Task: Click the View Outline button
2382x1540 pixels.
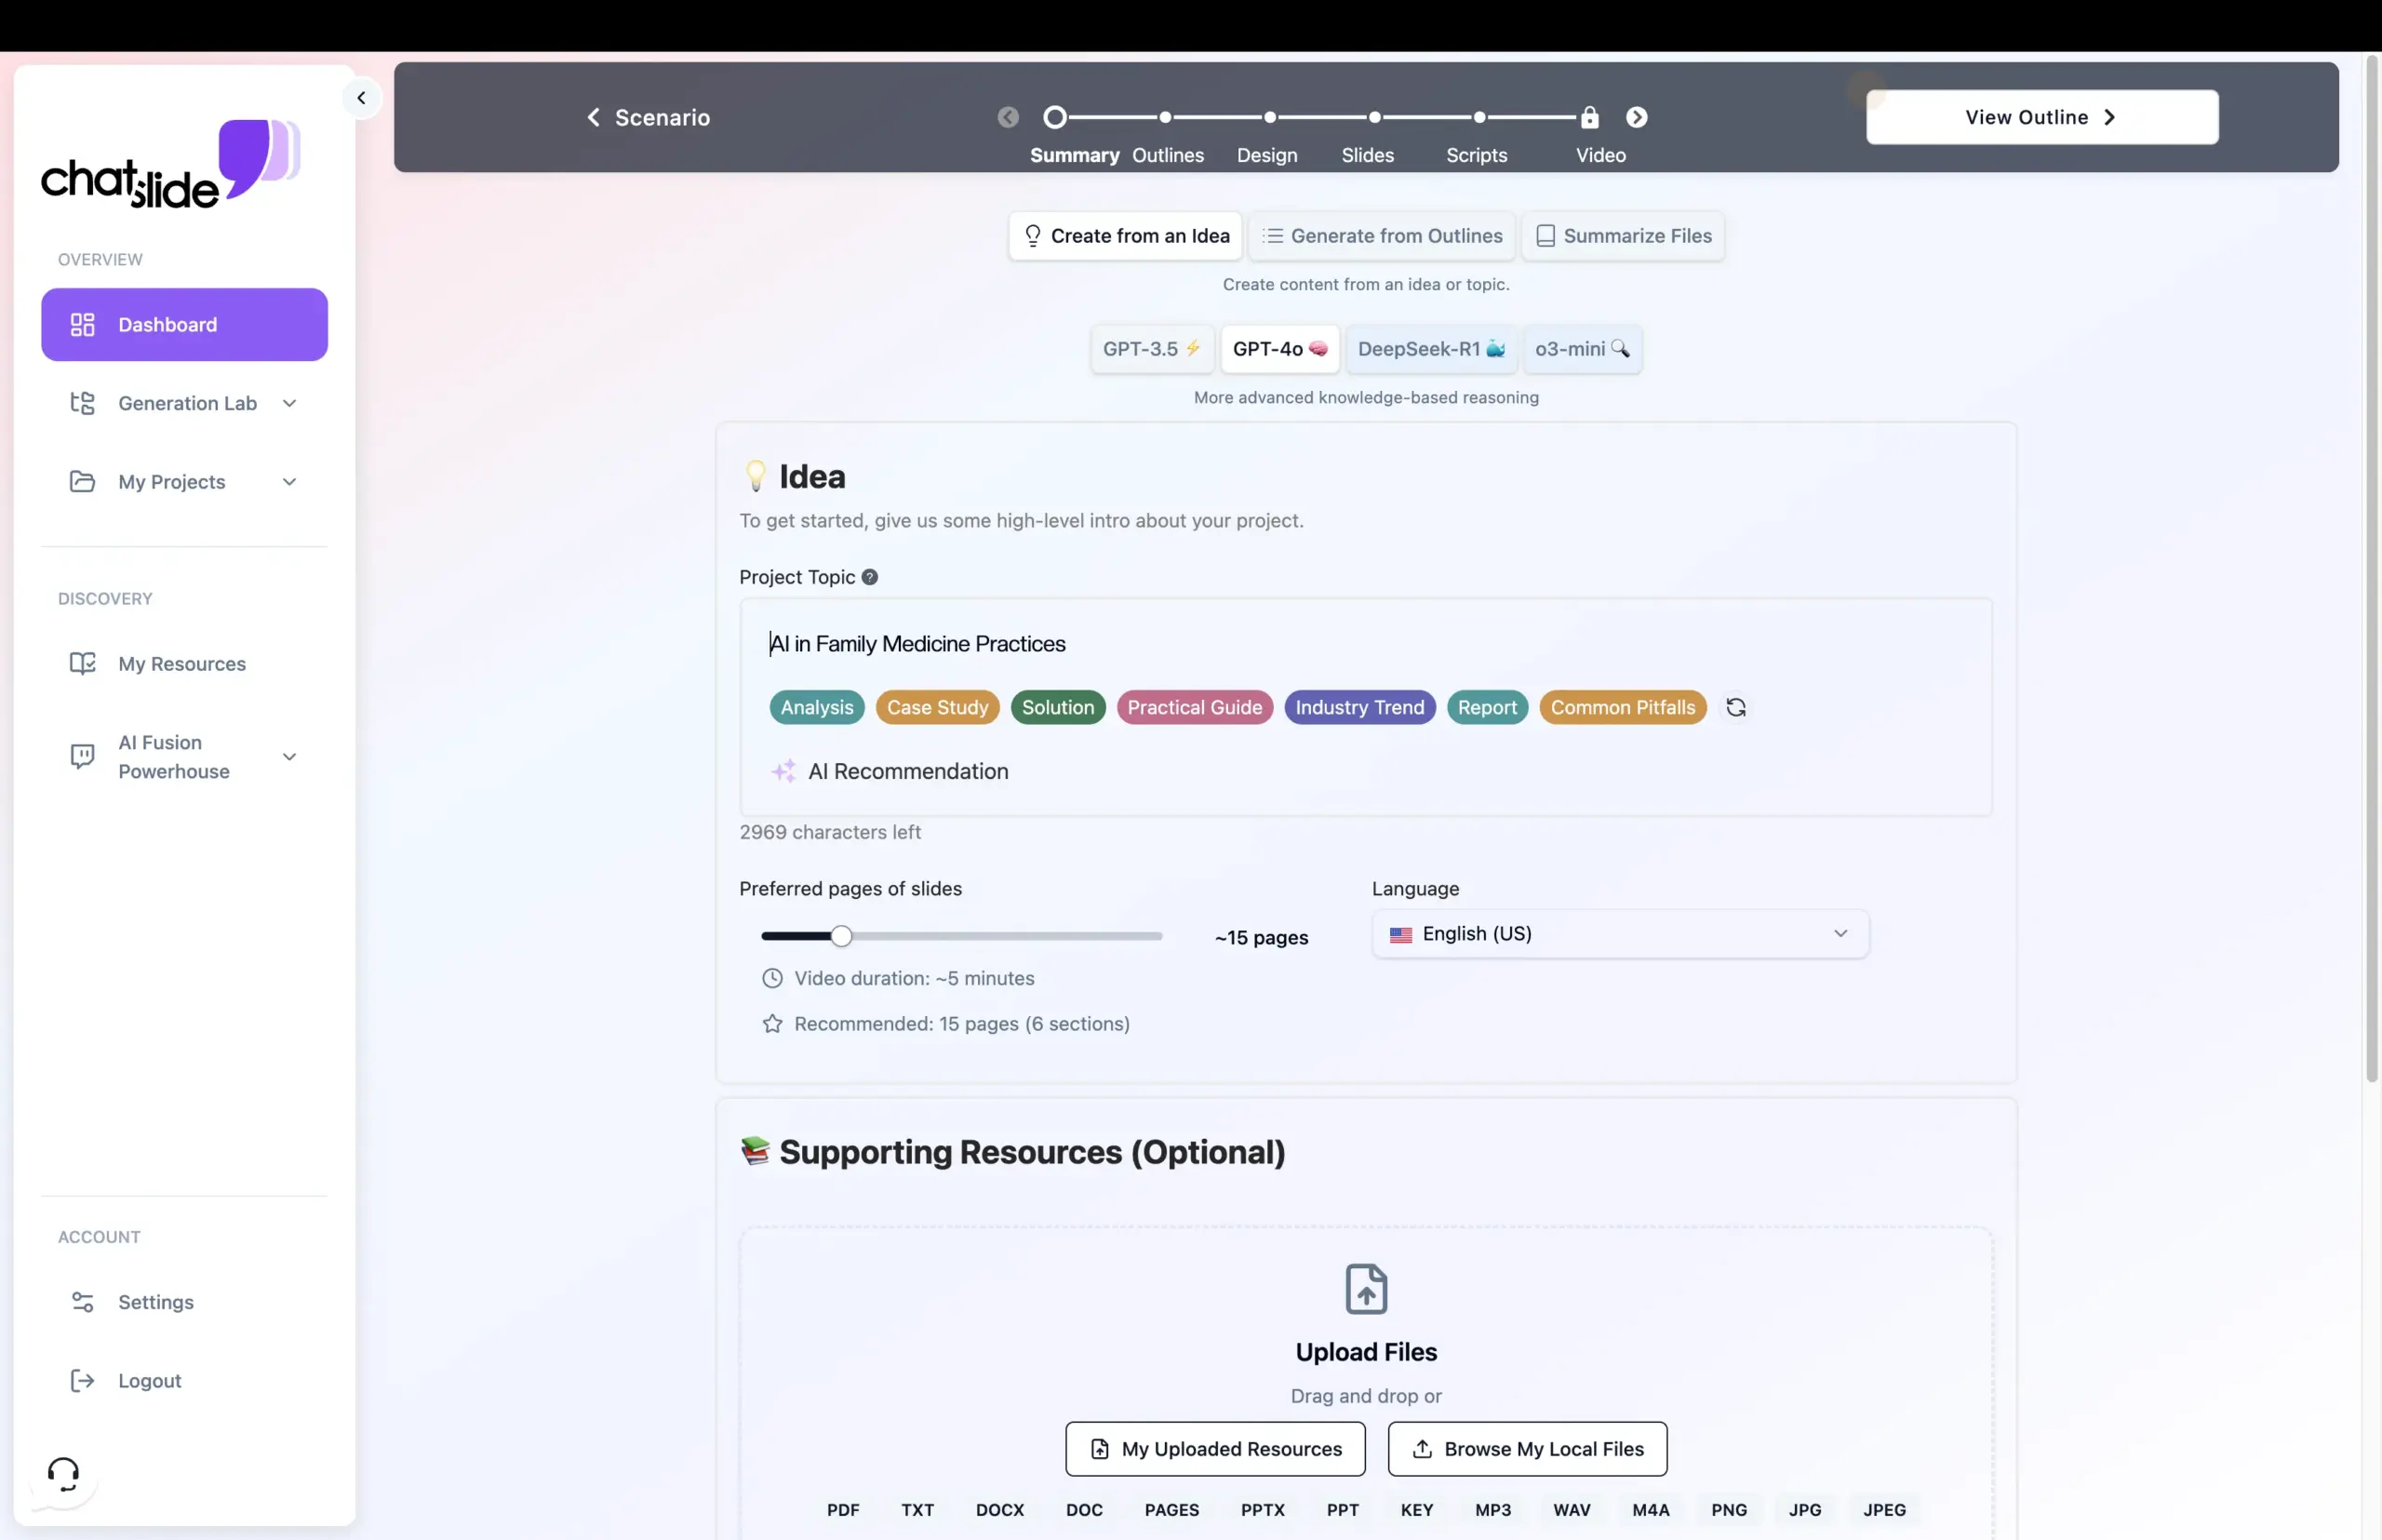Action: coord(2042,118)
